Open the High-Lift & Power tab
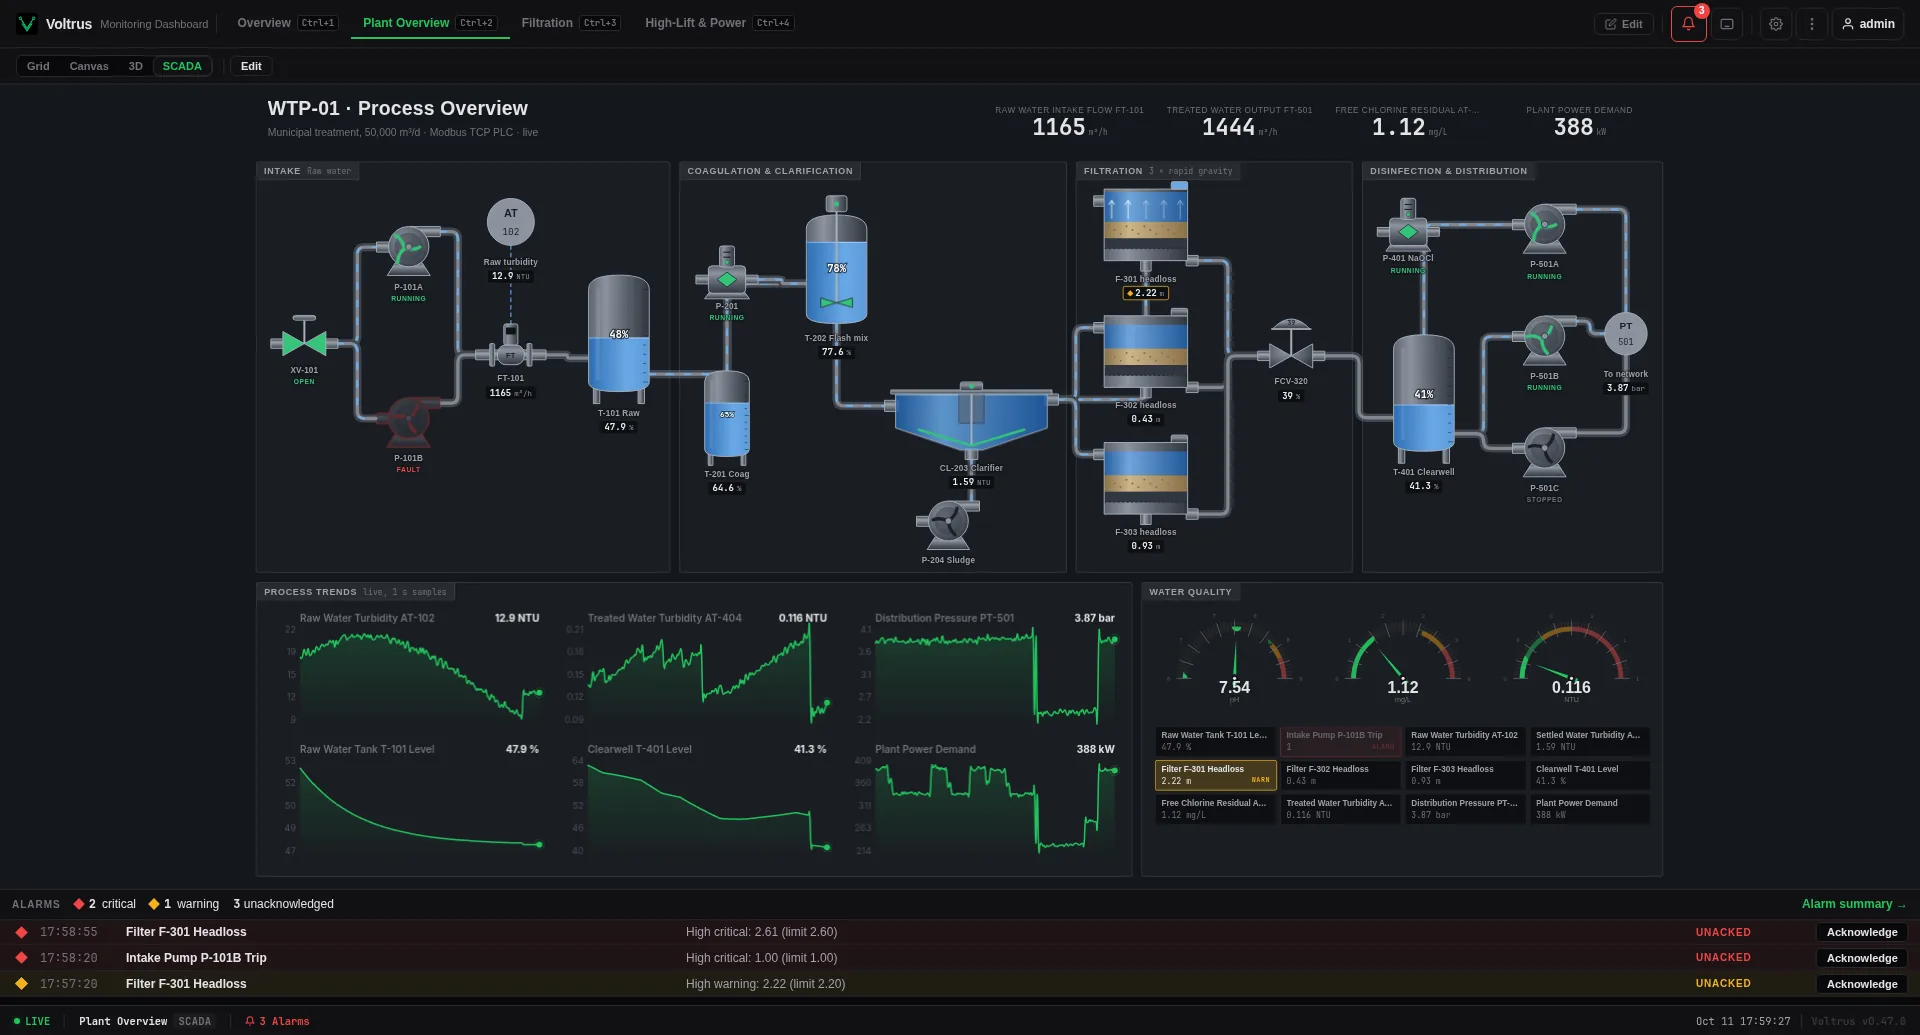Screen dimensions: 1920x1035 (x=719, y=23)
